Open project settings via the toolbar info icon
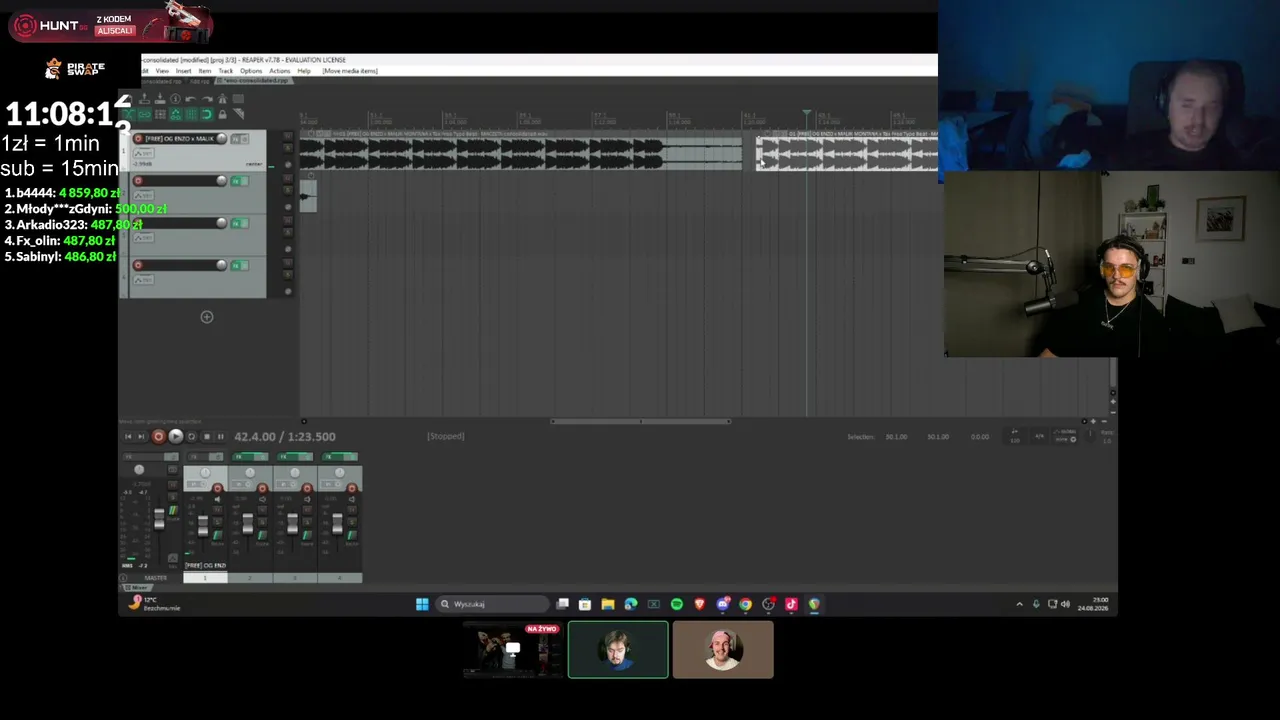 click(175, 99)
